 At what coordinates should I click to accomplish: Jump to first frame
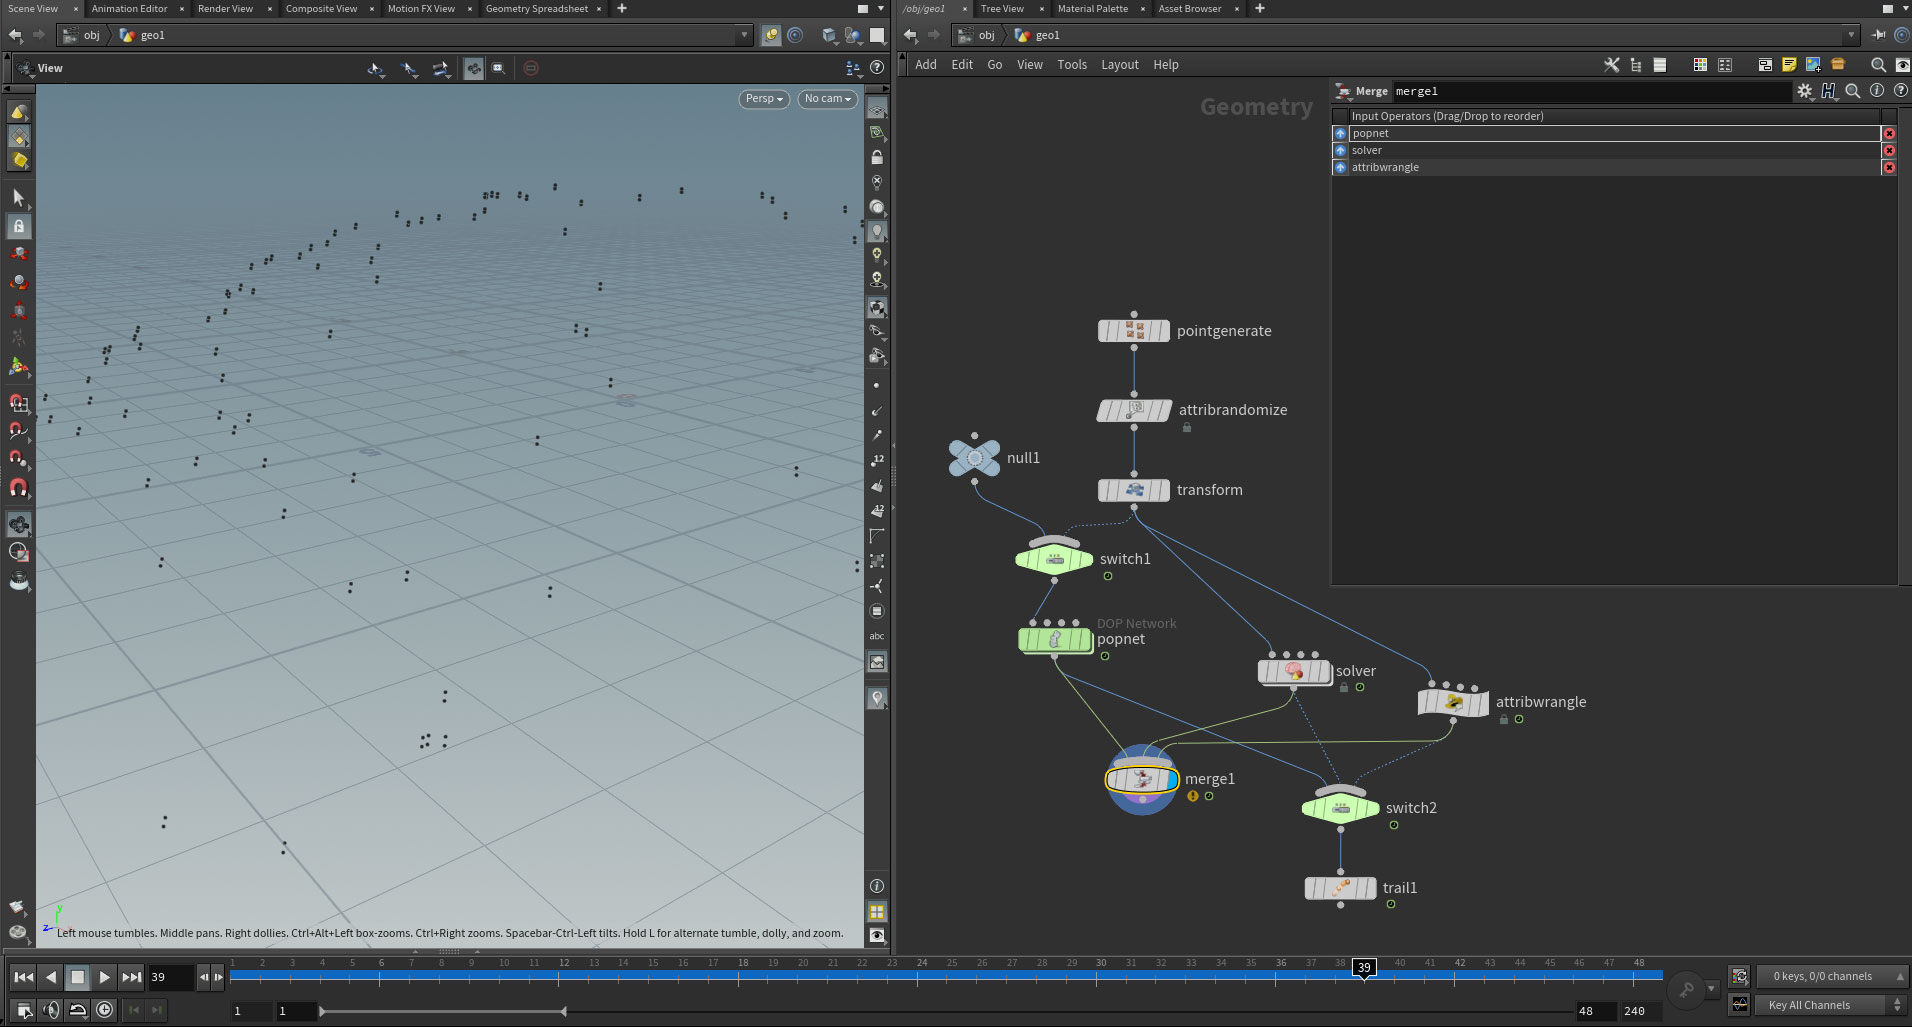pos(23,977)
